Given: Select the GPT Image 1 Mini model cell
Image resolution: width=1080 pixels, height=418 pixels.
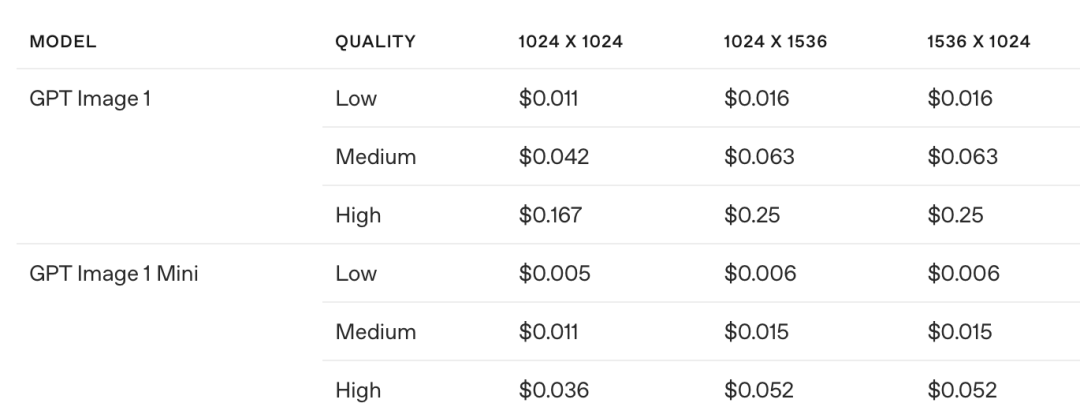Looking at the screenshot, I should (114, 274).
